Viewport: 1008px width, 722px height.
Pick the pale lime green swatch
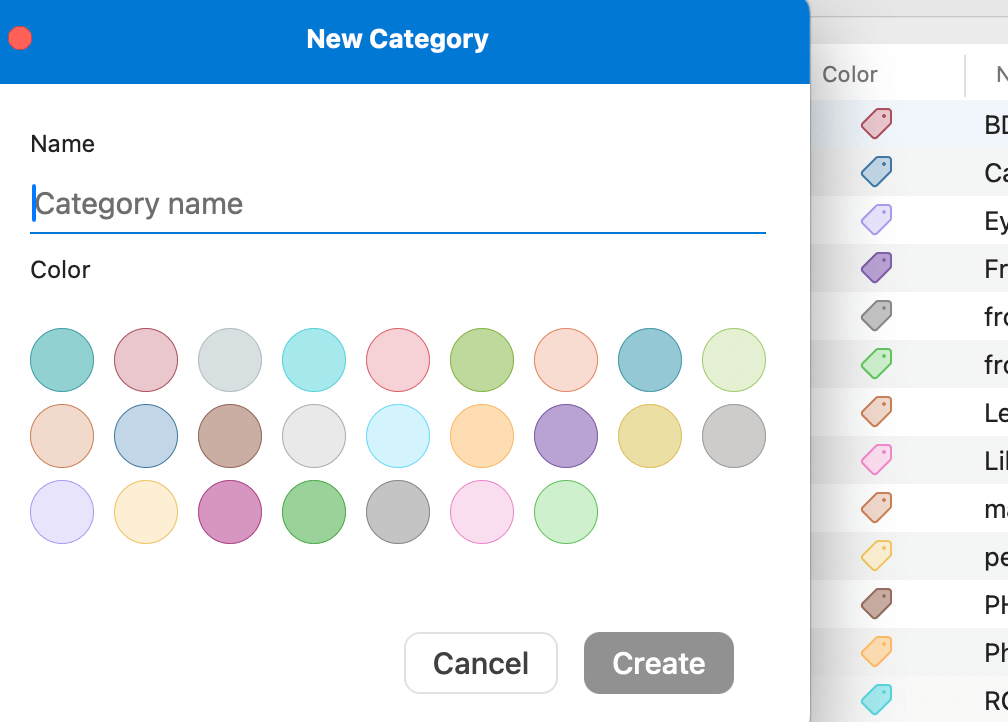734,360
